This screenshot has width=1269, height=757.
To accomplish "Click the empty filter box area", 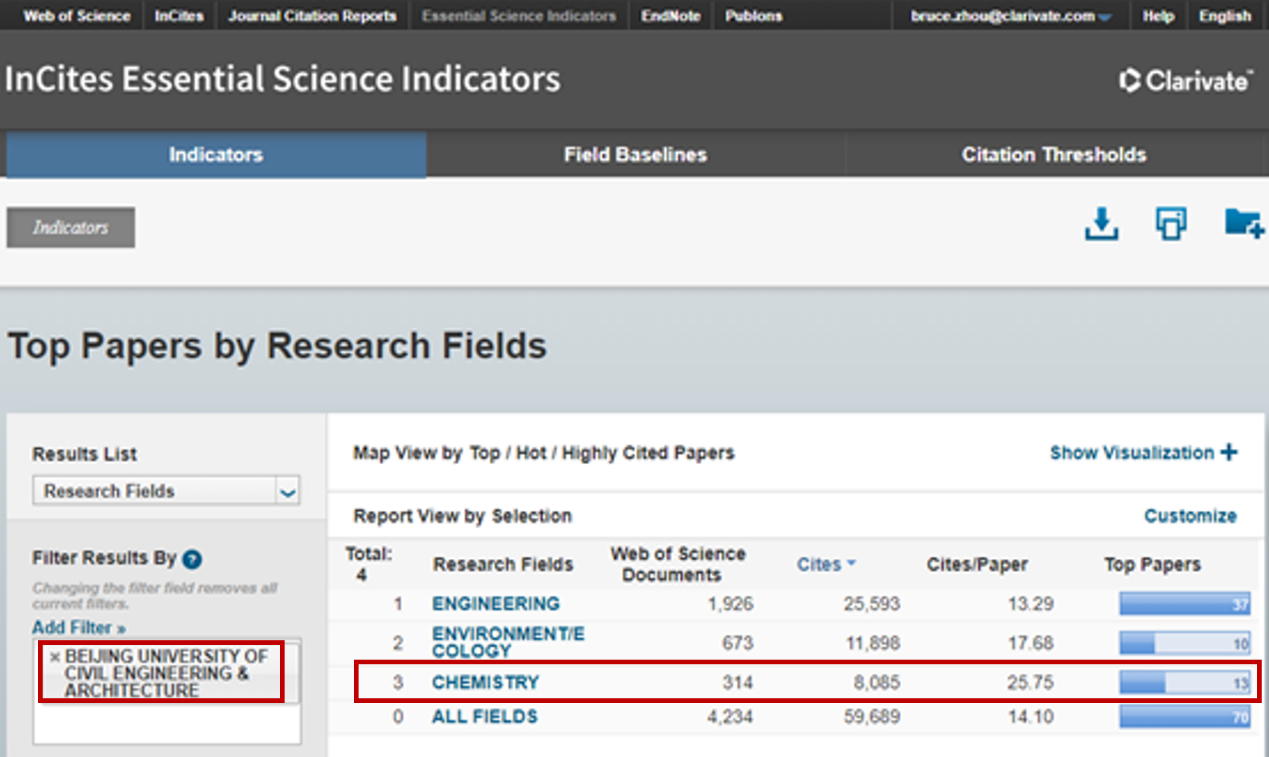I will (166, 724).
